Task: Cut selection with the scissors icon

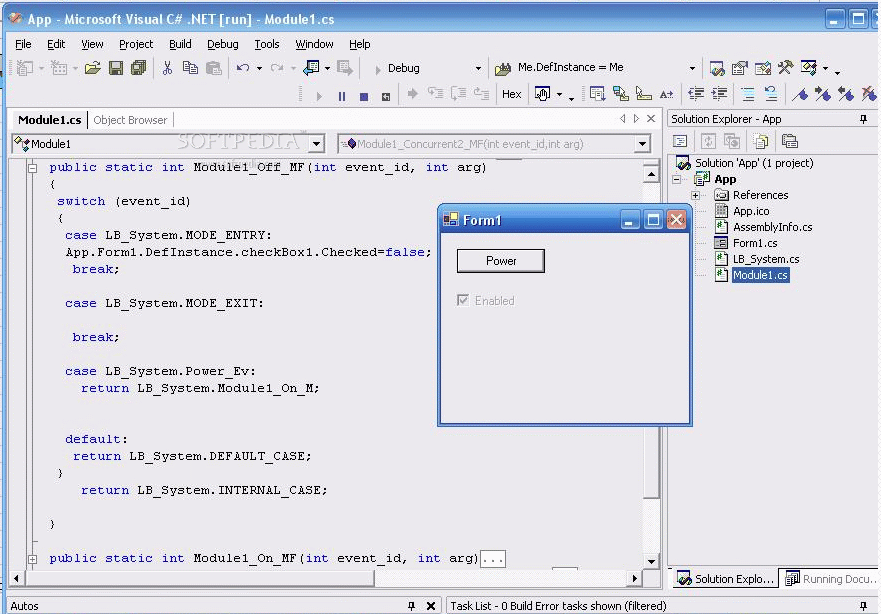Action: coord(167,68)
